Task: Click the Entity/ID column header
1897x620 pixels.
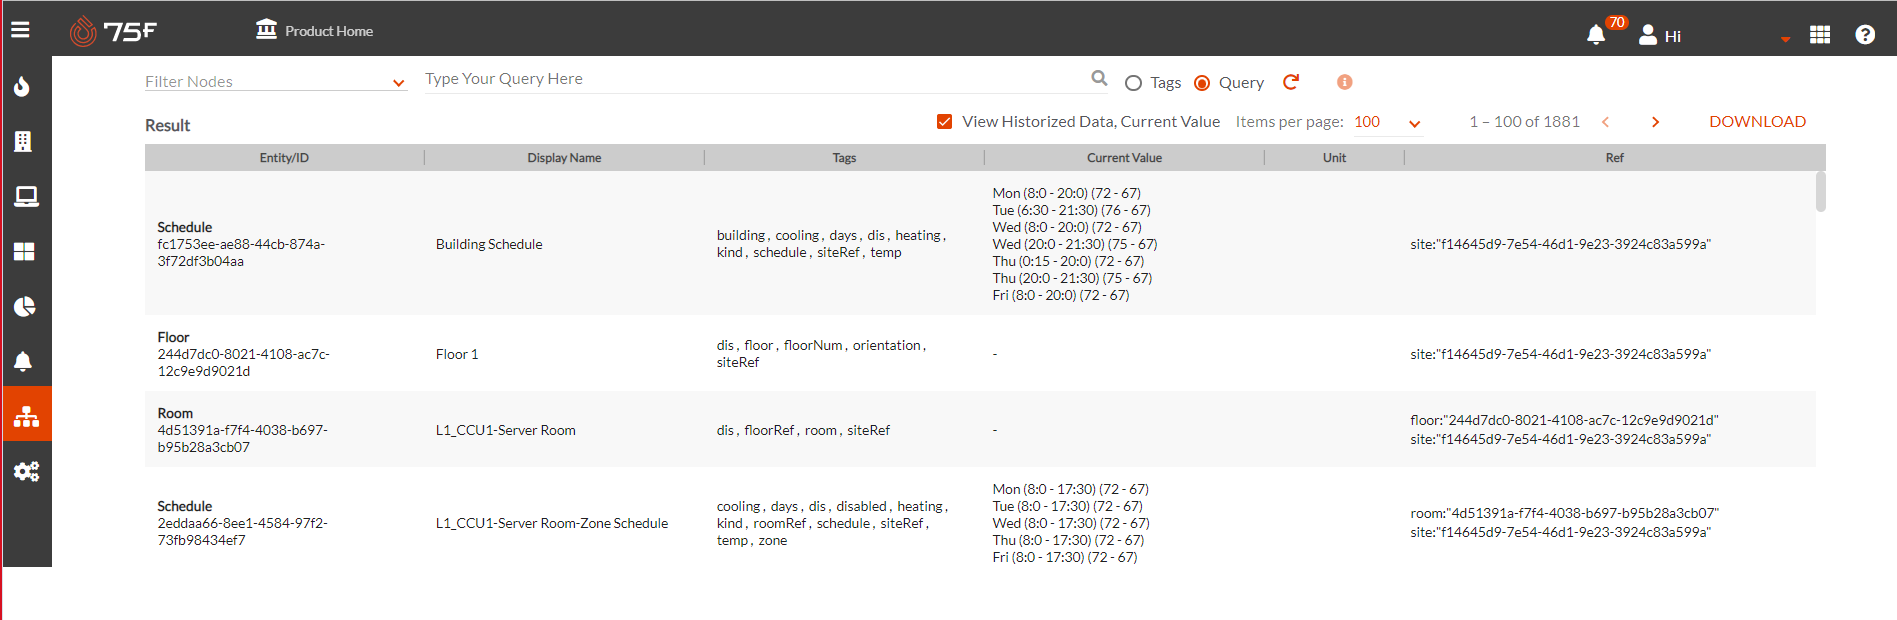Action: click(x=284, y=158)
